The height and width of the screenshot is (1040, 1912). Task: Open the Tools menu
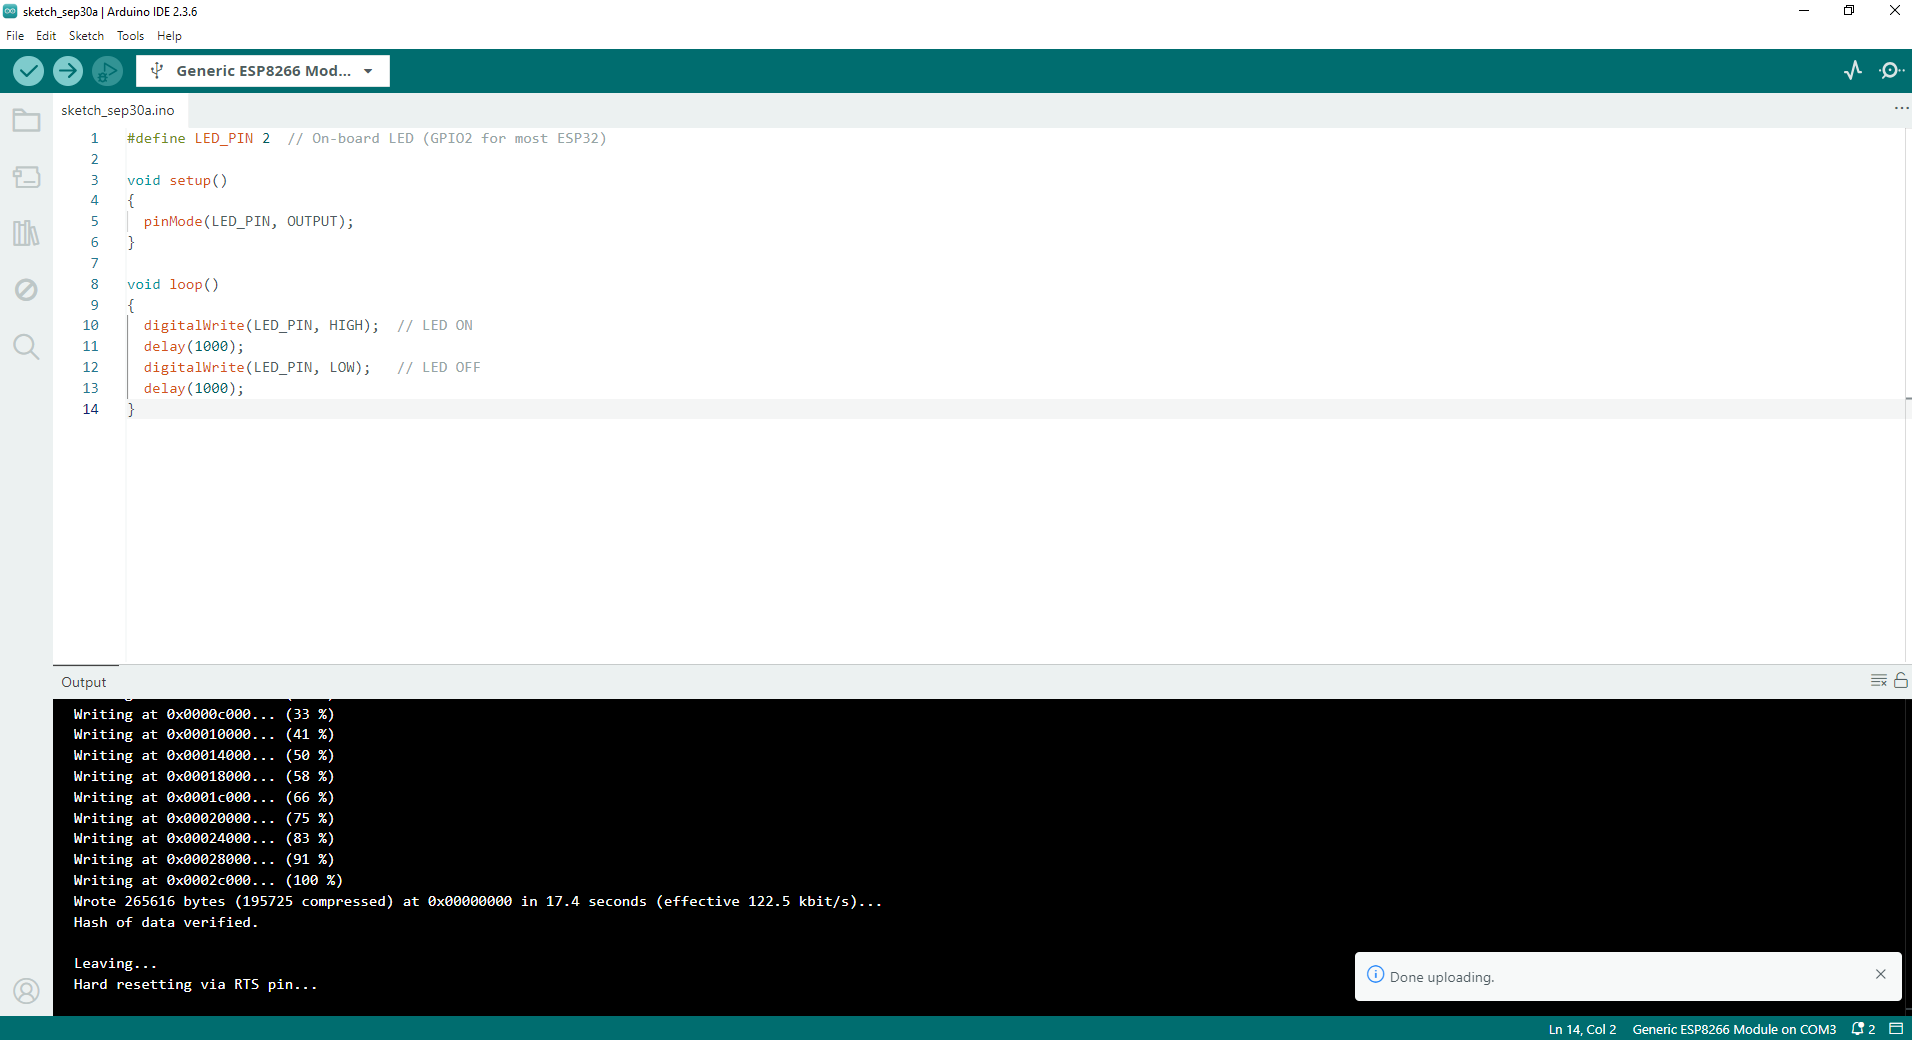[130, 36]
